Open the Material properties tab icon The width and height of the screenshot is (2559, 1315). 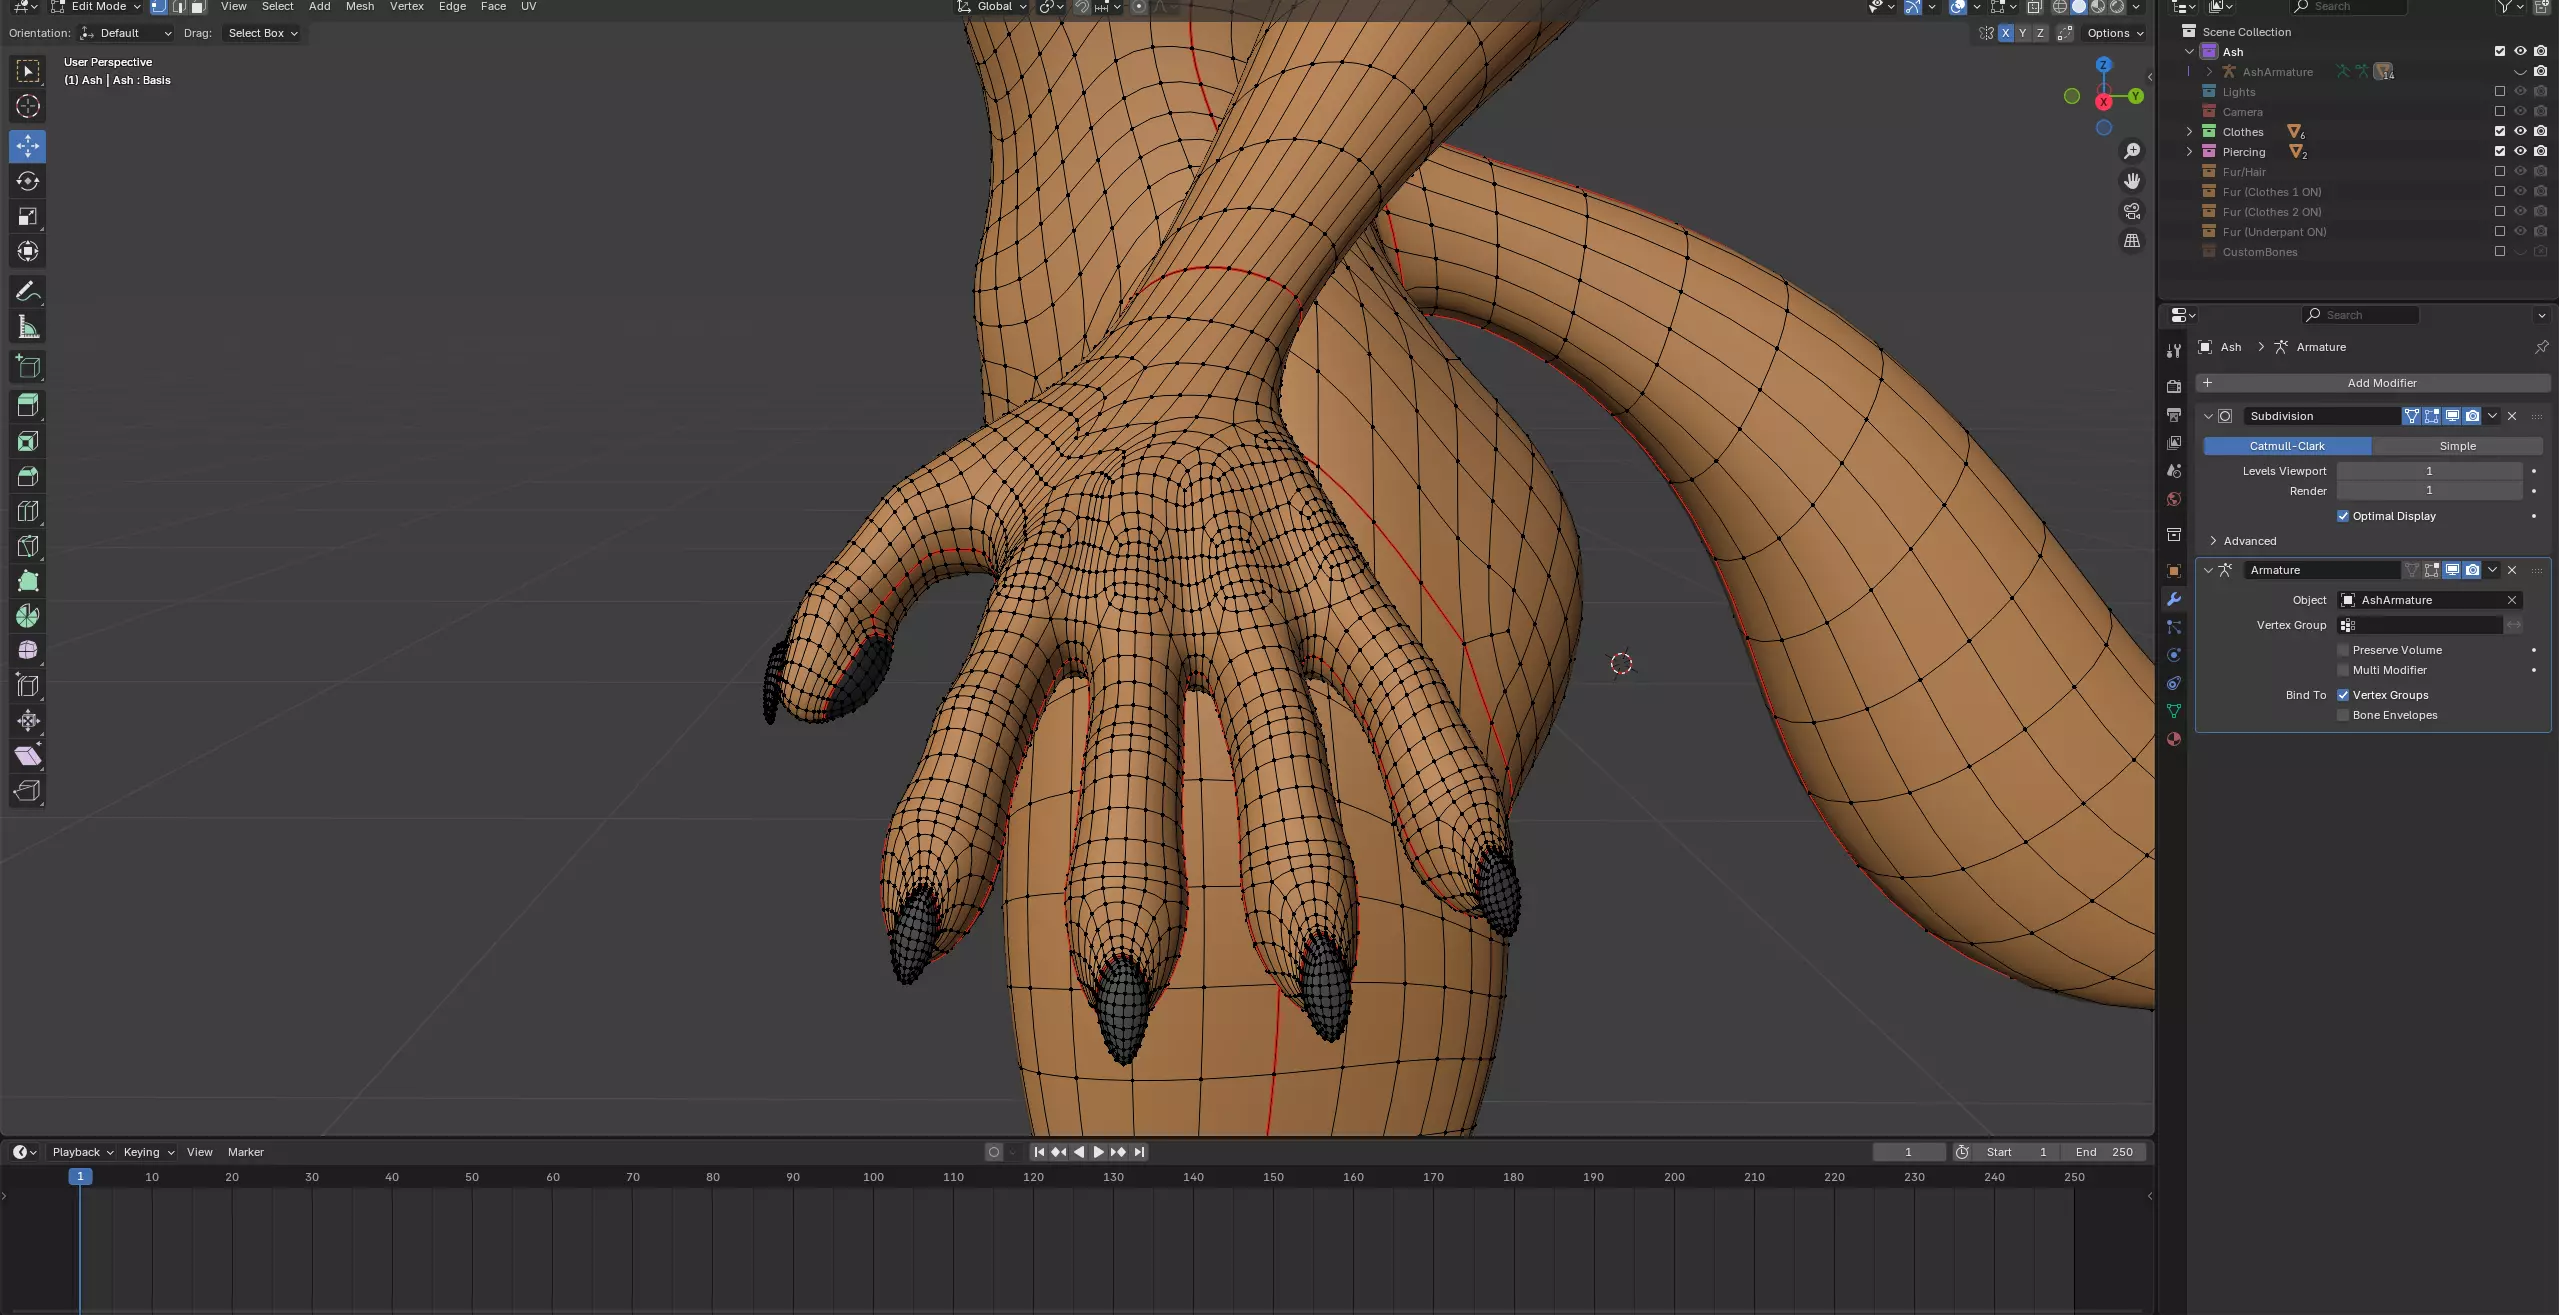(x=2173, y=739)
